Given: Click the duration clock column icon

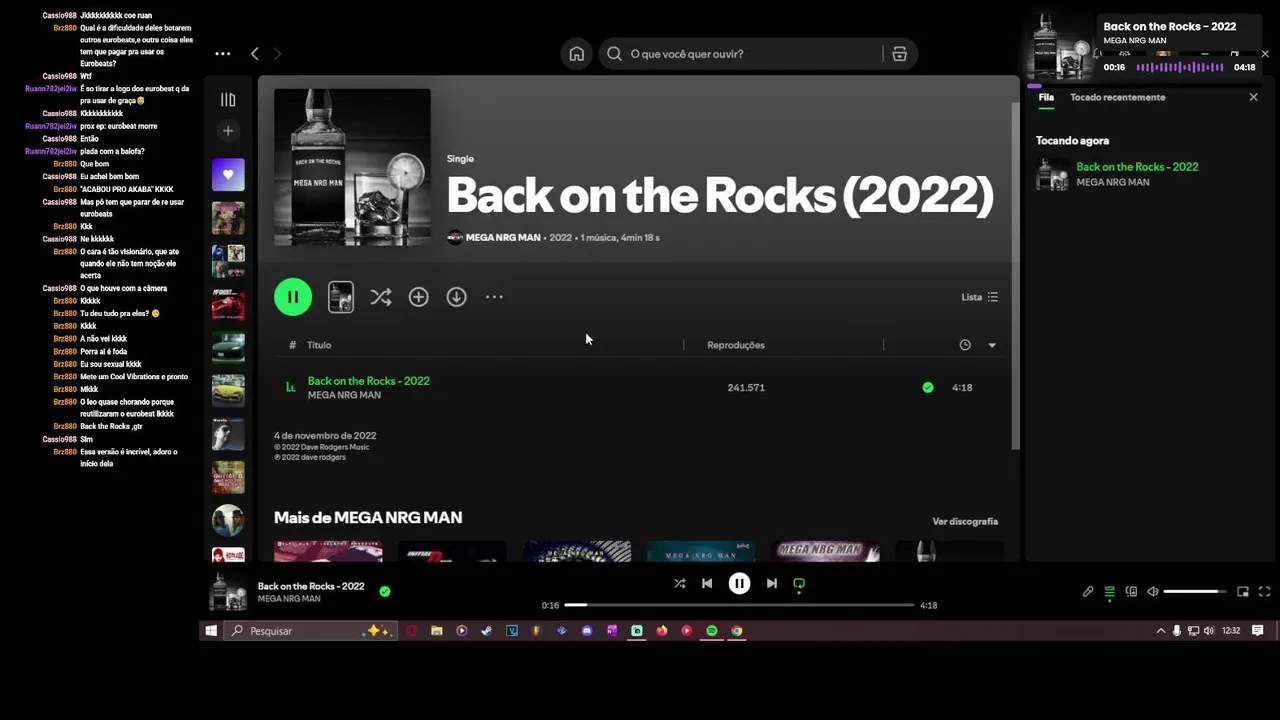Looking at the screenshot, I should [965, 345].
